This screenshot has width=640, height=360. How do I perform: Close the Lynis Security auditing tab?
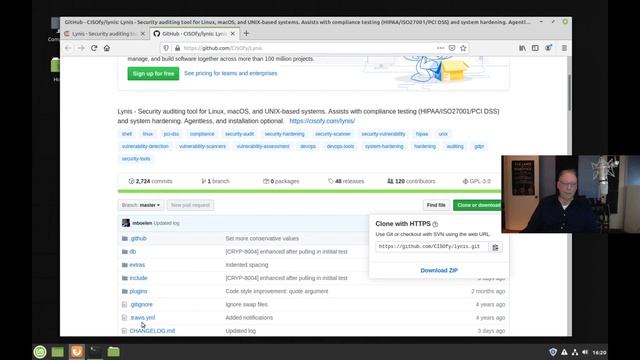coord(142,34)
